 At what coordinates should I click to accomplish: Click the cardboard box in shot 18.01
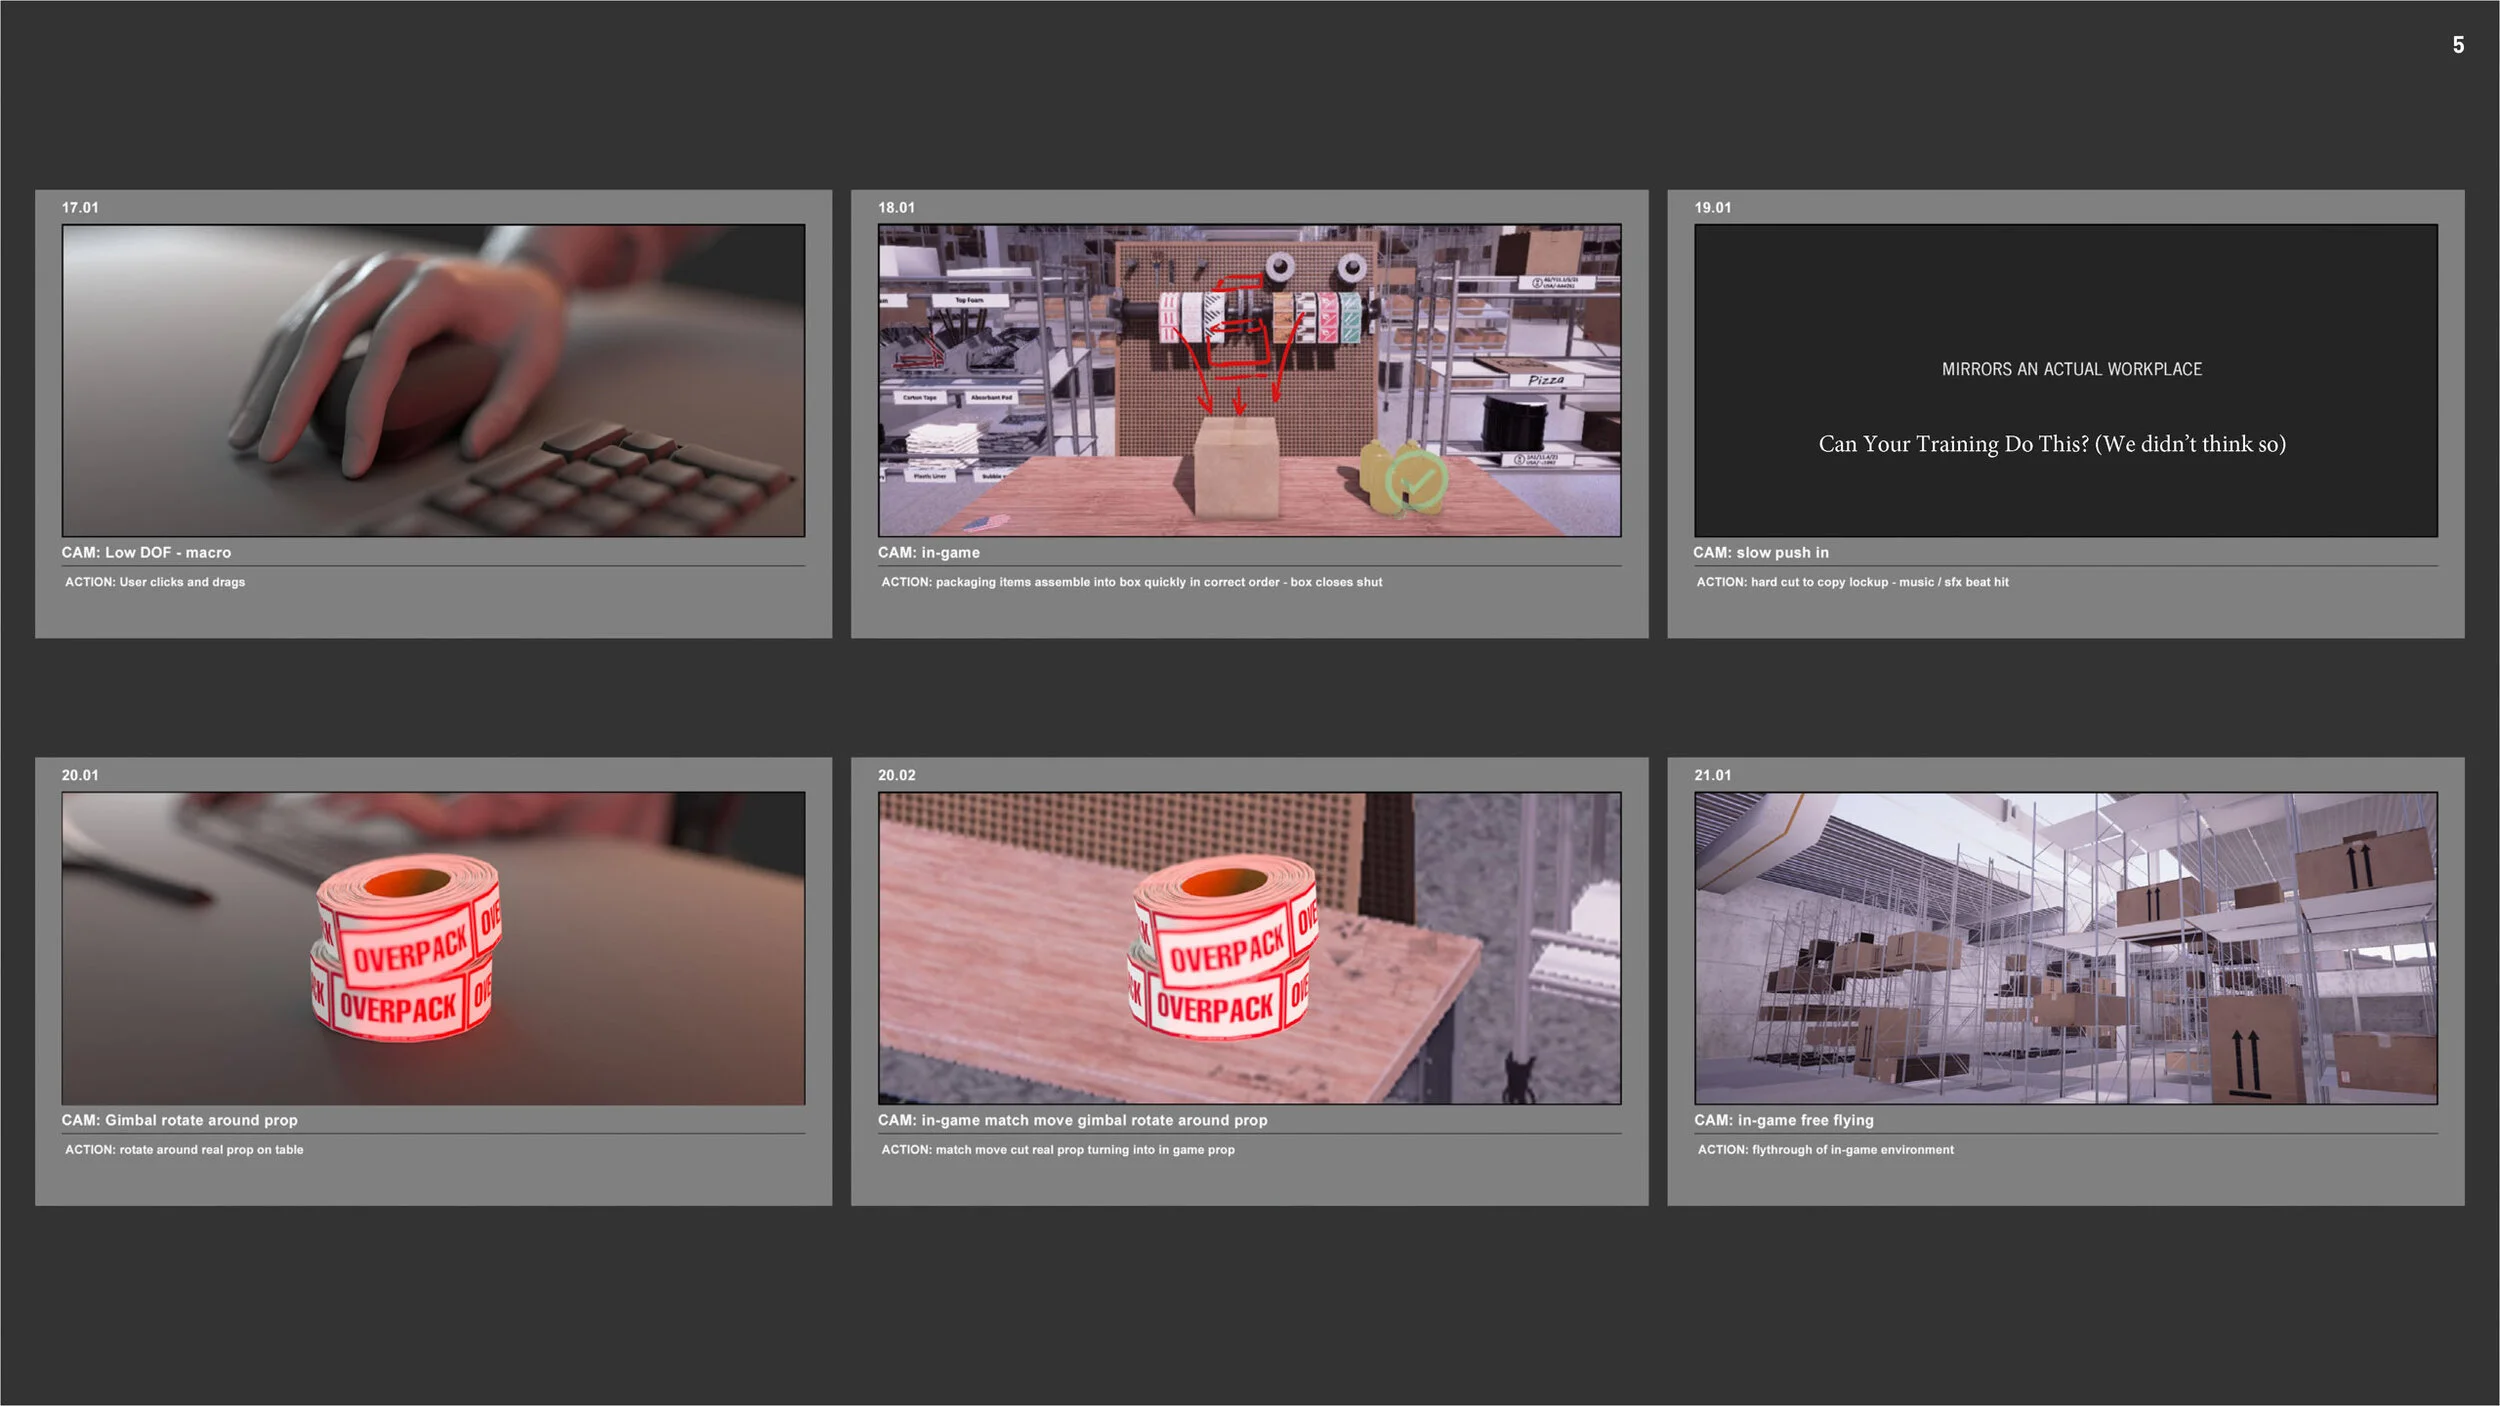[x=1237, y=467]
